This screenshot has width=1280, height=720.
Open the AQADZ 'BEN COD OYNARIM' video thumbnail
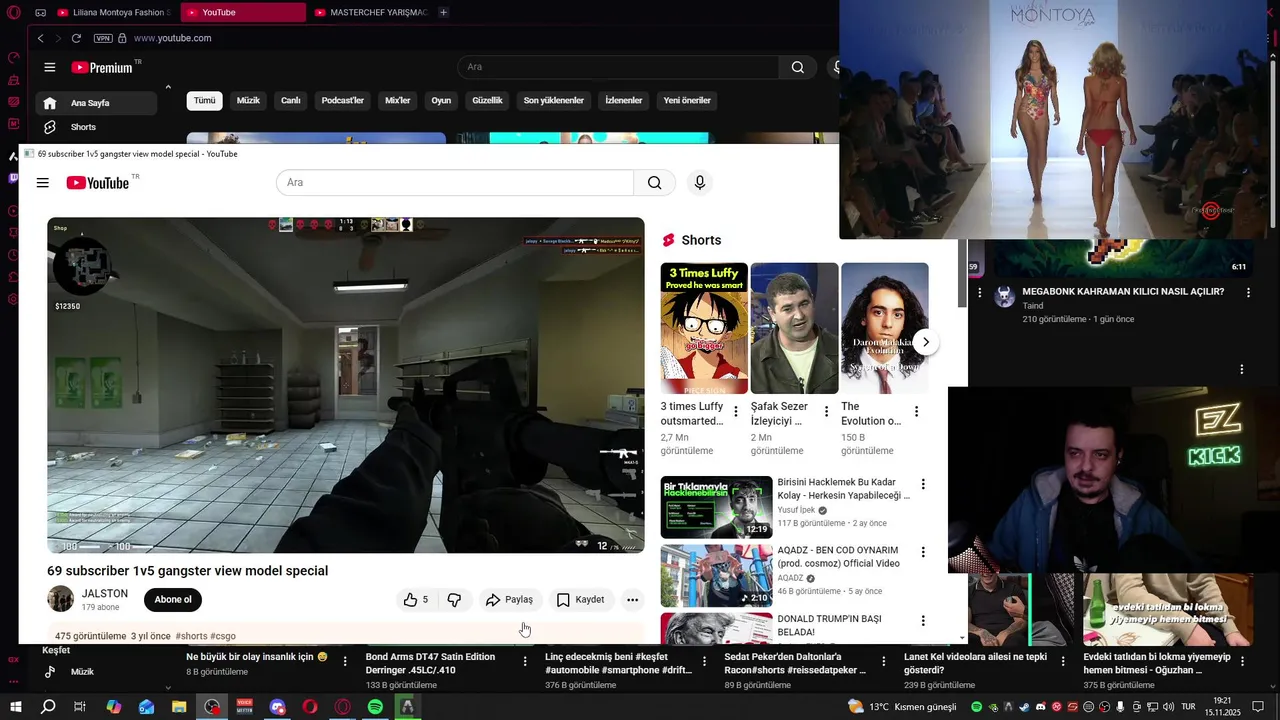[716, 576]
